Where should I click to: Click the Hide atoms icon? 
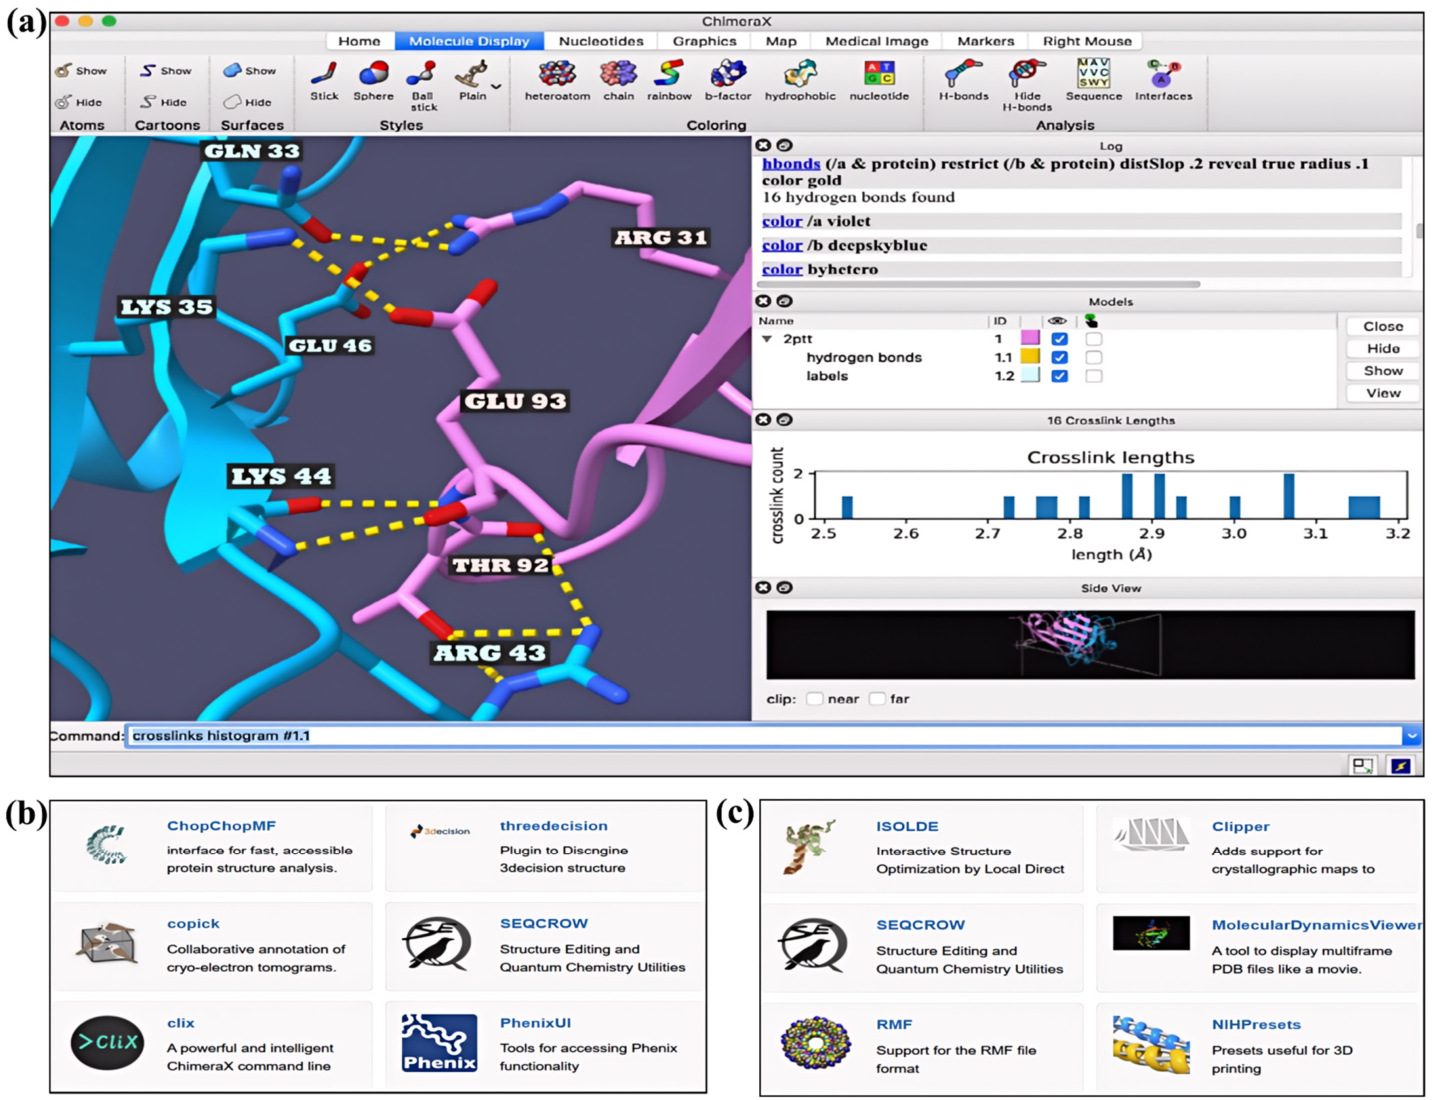click(x=64, y=102)
